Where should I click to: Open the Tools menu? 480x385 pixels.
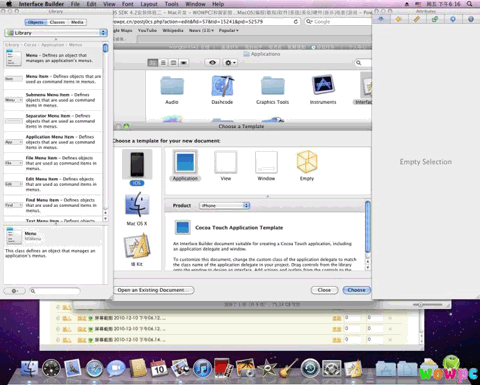pos(171,4)
